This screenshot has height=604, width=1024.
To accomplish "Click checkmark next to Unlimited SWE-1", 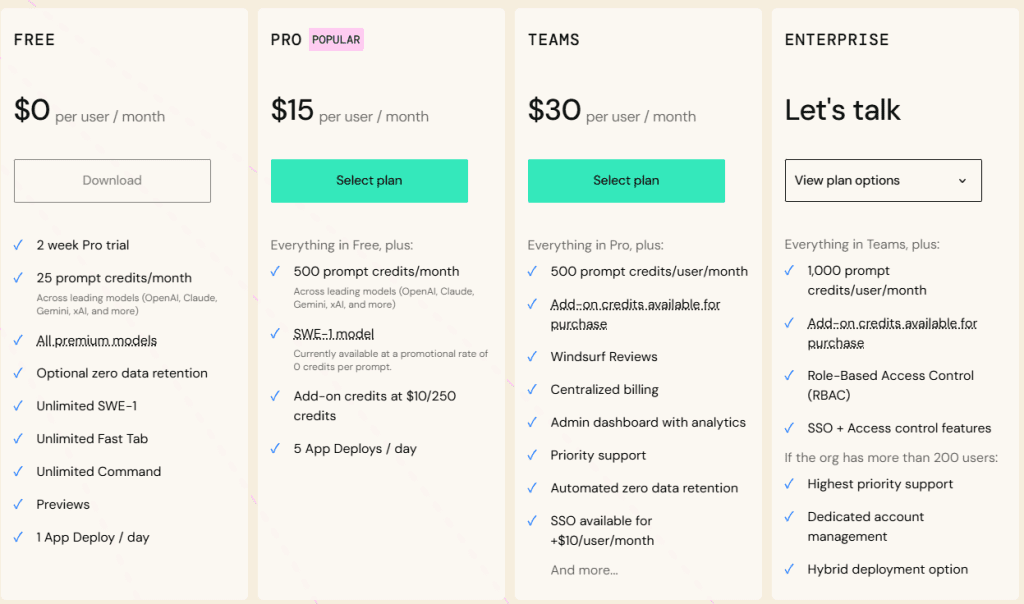I will tap(18, 406).
